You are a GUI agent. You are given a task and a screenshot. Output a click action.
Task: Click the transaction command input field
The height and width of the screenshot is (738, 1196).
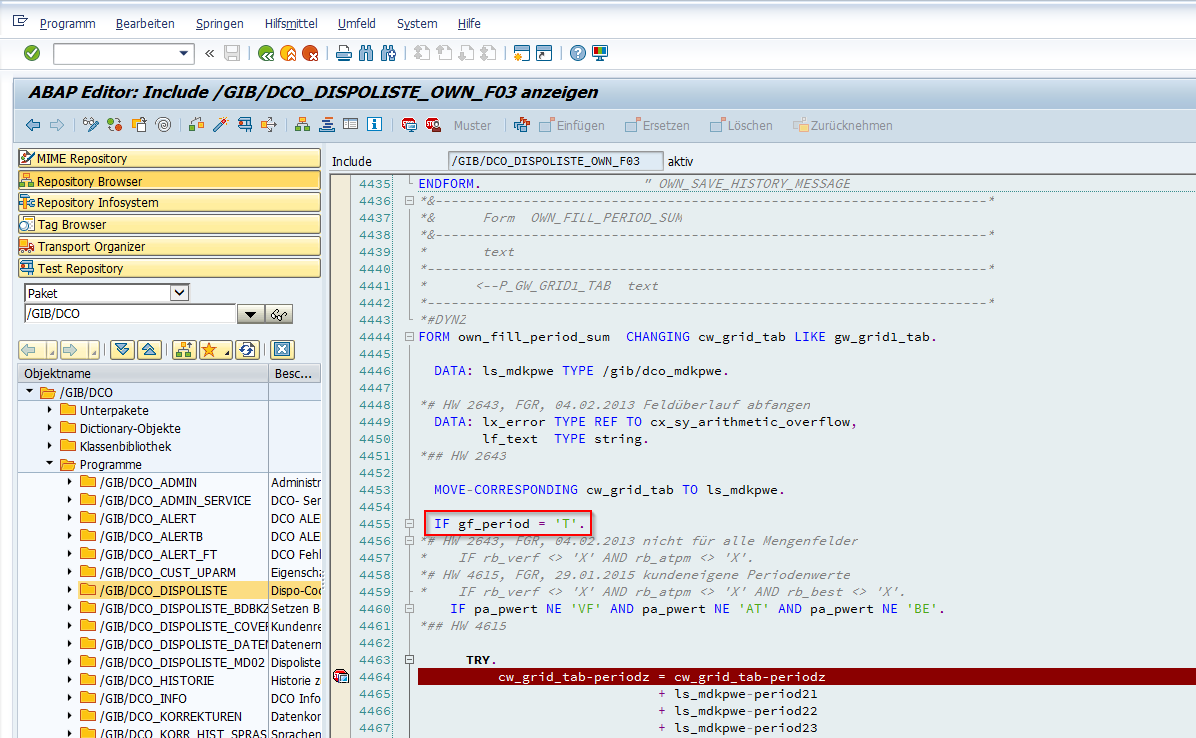pyautogui.click(x=115, y=53)
